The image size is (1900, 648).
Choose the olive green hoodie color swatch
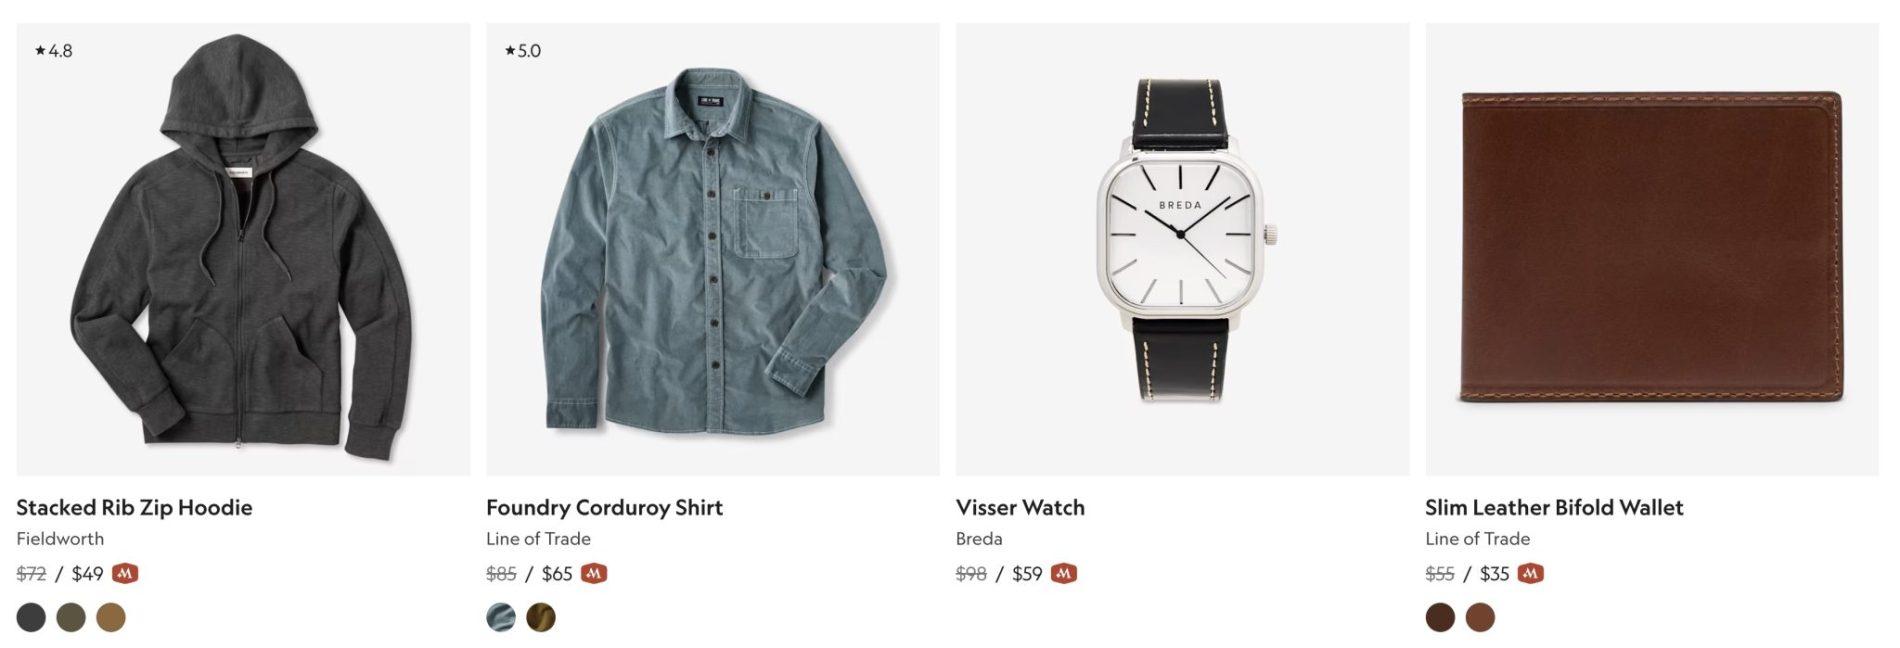pos(71,617)
